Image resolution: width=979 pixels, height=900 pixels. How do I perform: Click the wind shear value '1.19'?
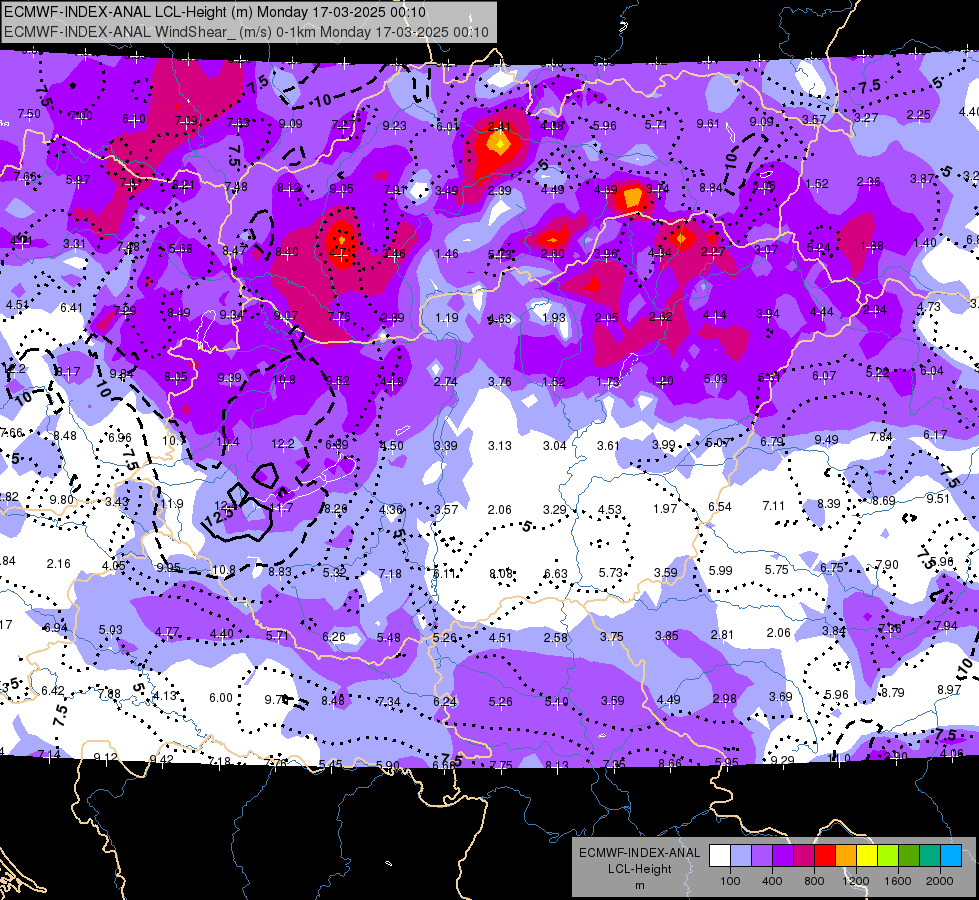coord(446,317)
